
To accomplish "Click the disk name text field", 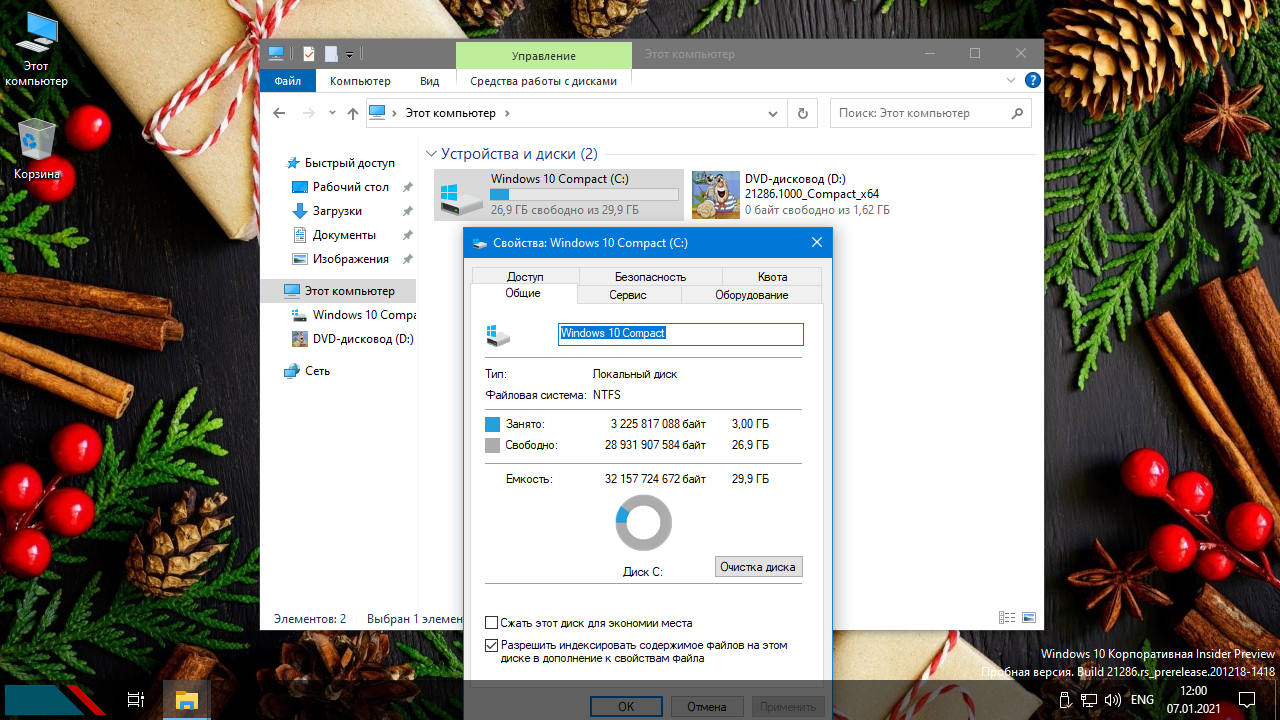I will [x=680, y=333].
